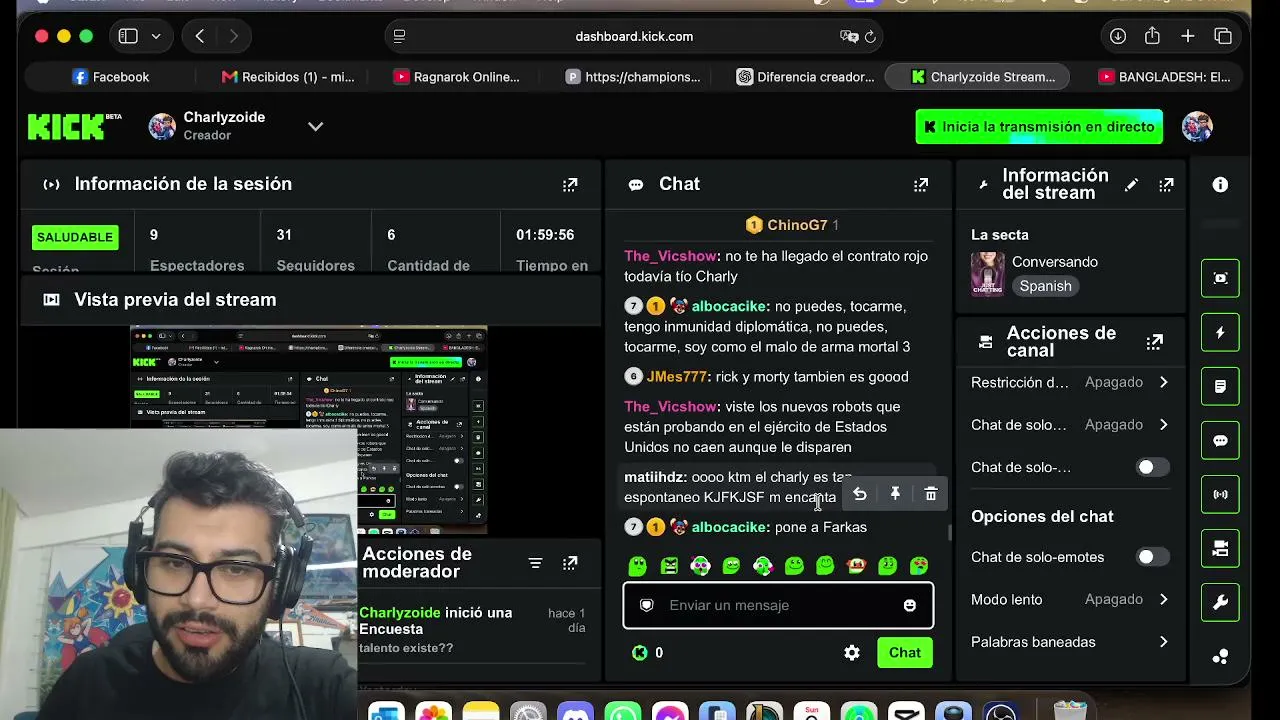Image resolution: width=1280 pixels, height=720 pixels.
Task: Open the emoji picker in the message box
Action: [x=909, y=605]
